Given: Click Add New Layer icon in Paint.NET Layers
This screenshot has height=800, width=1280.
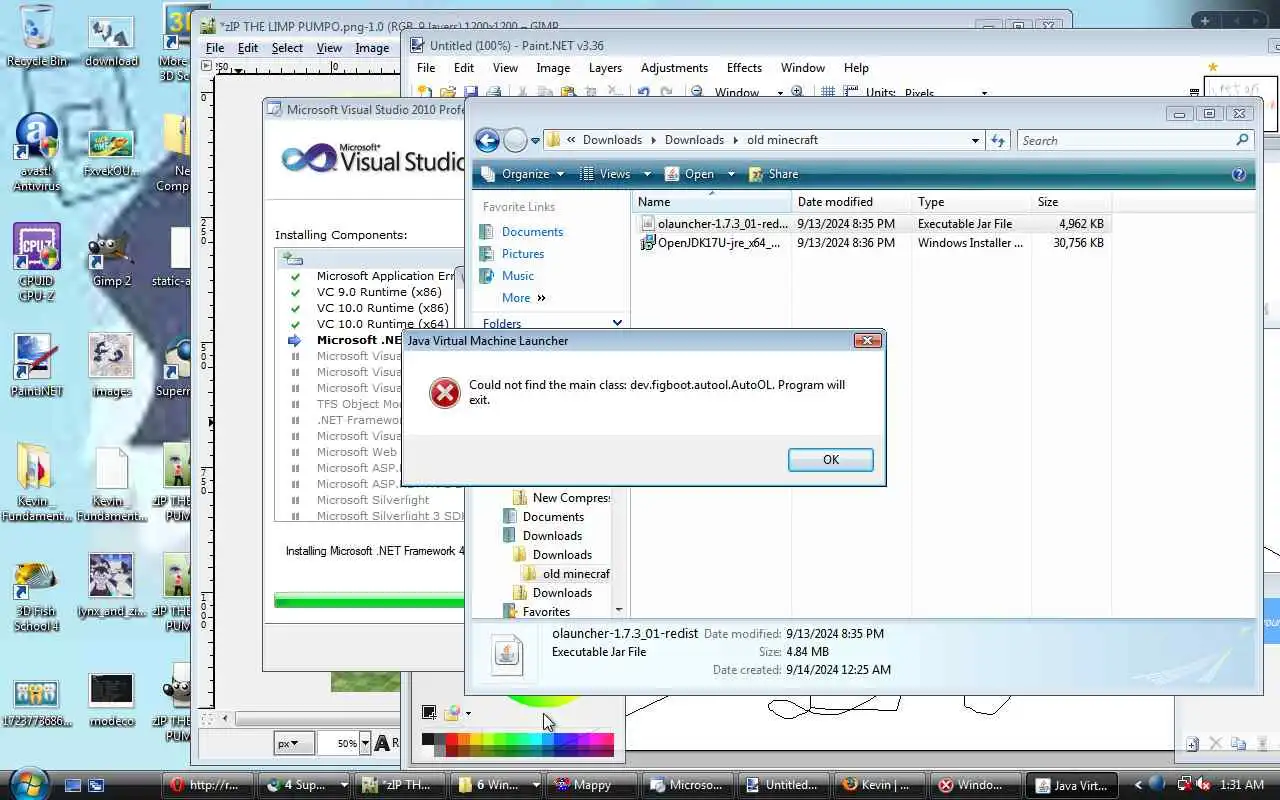Looking at the screenshot, I should pos(1192,744).
